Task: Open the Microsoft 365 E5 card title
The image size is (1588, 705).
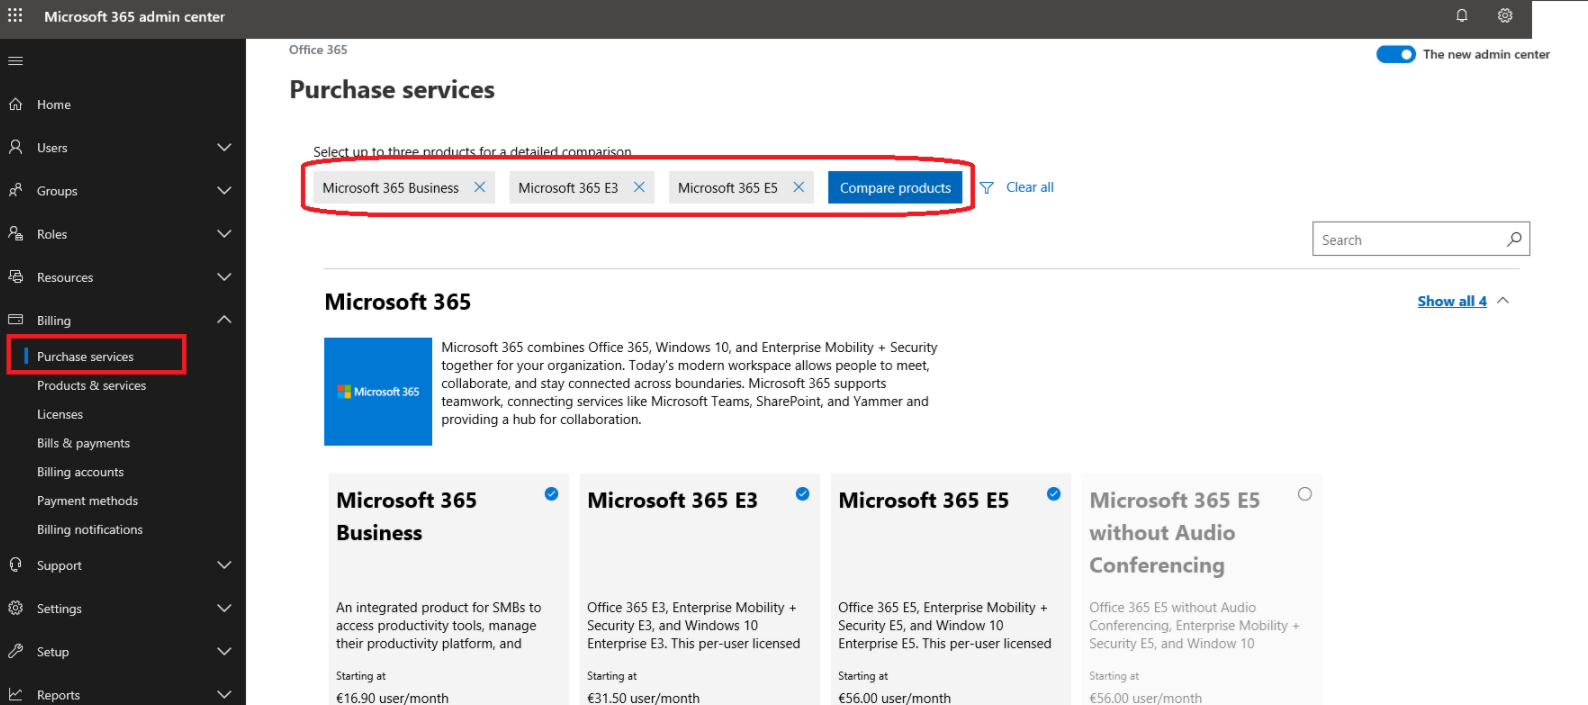Action: pos(923,500)
